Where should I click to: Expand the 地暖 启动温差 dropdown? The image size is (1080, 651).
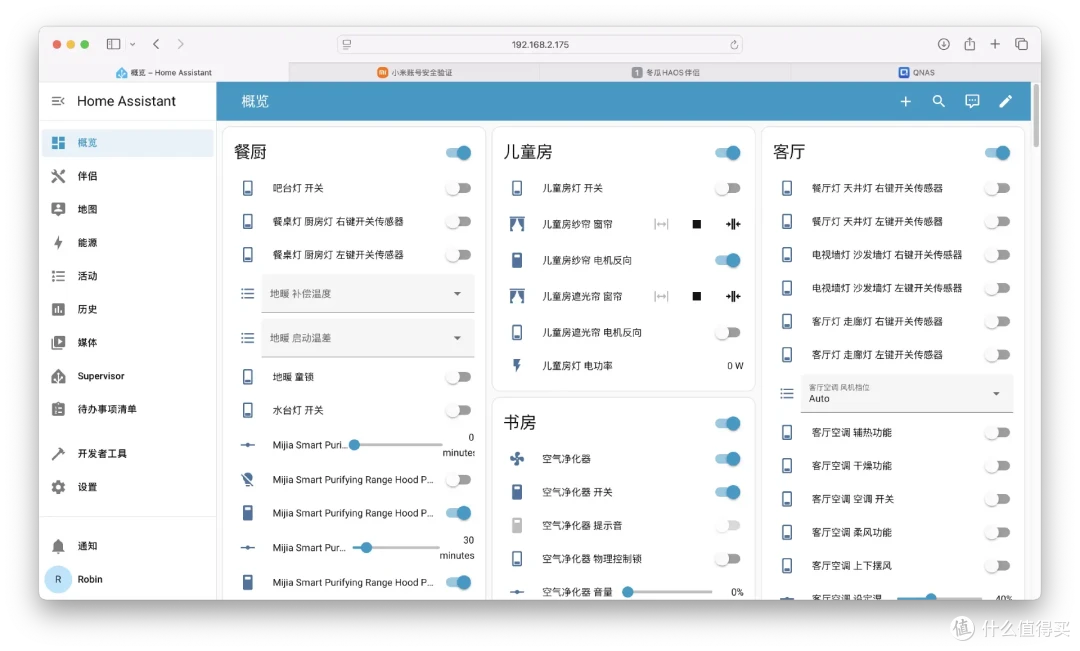click(x=368, y=338)
